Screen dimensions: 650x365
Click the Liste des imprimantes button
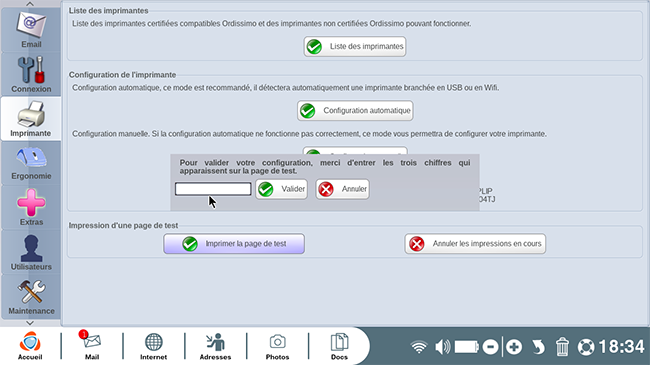click(x=355, y=46)
